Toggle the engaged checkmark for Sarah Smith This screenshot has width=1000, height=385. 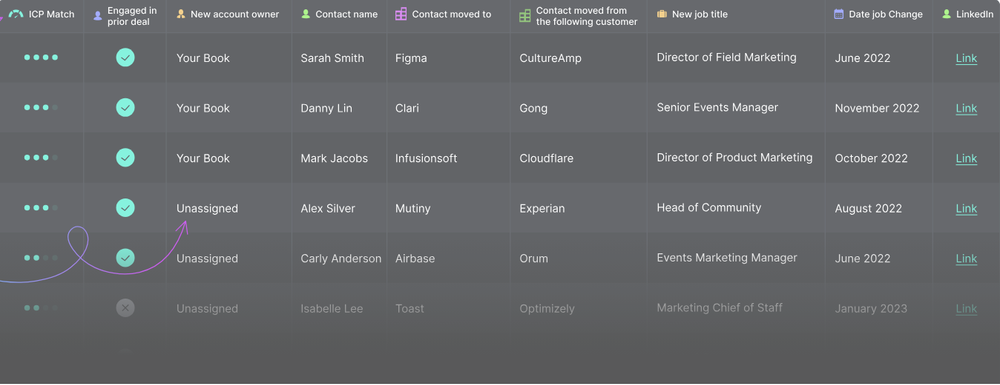125,57
